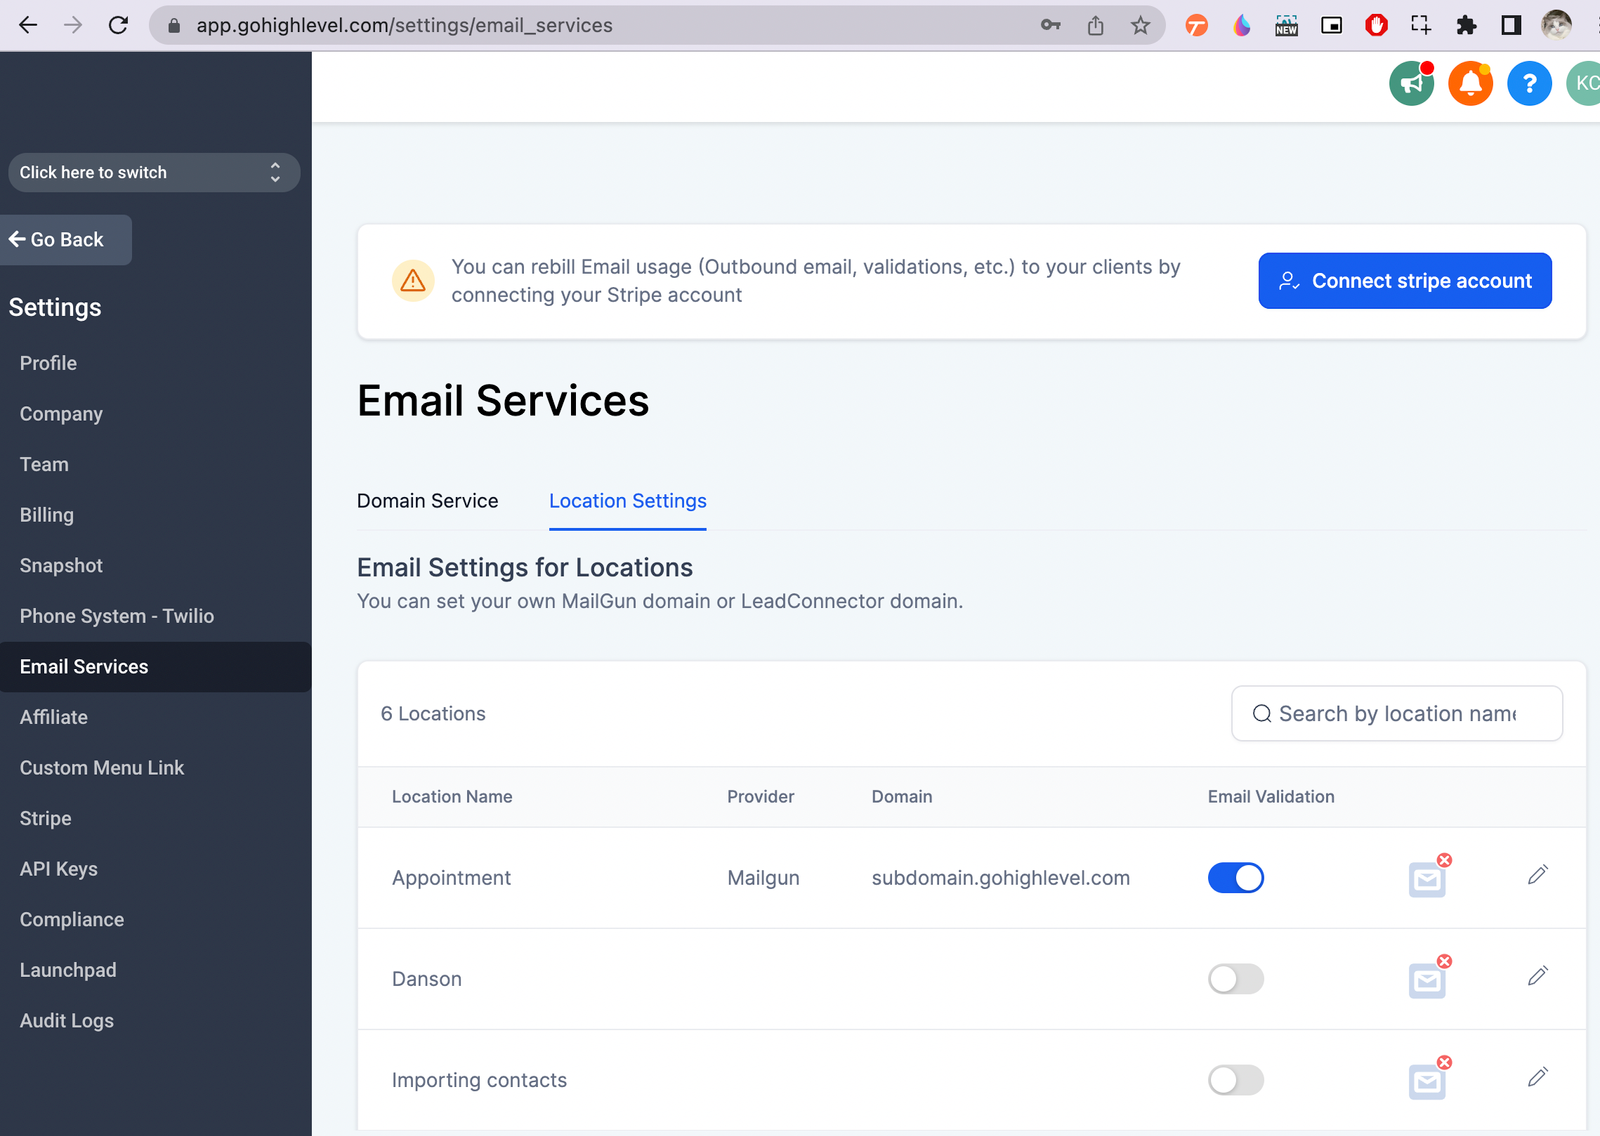This screenshot has width=1600, height=1136.
Task: Open the browser extensions puzzle icon
Action: pos(1466,26)
